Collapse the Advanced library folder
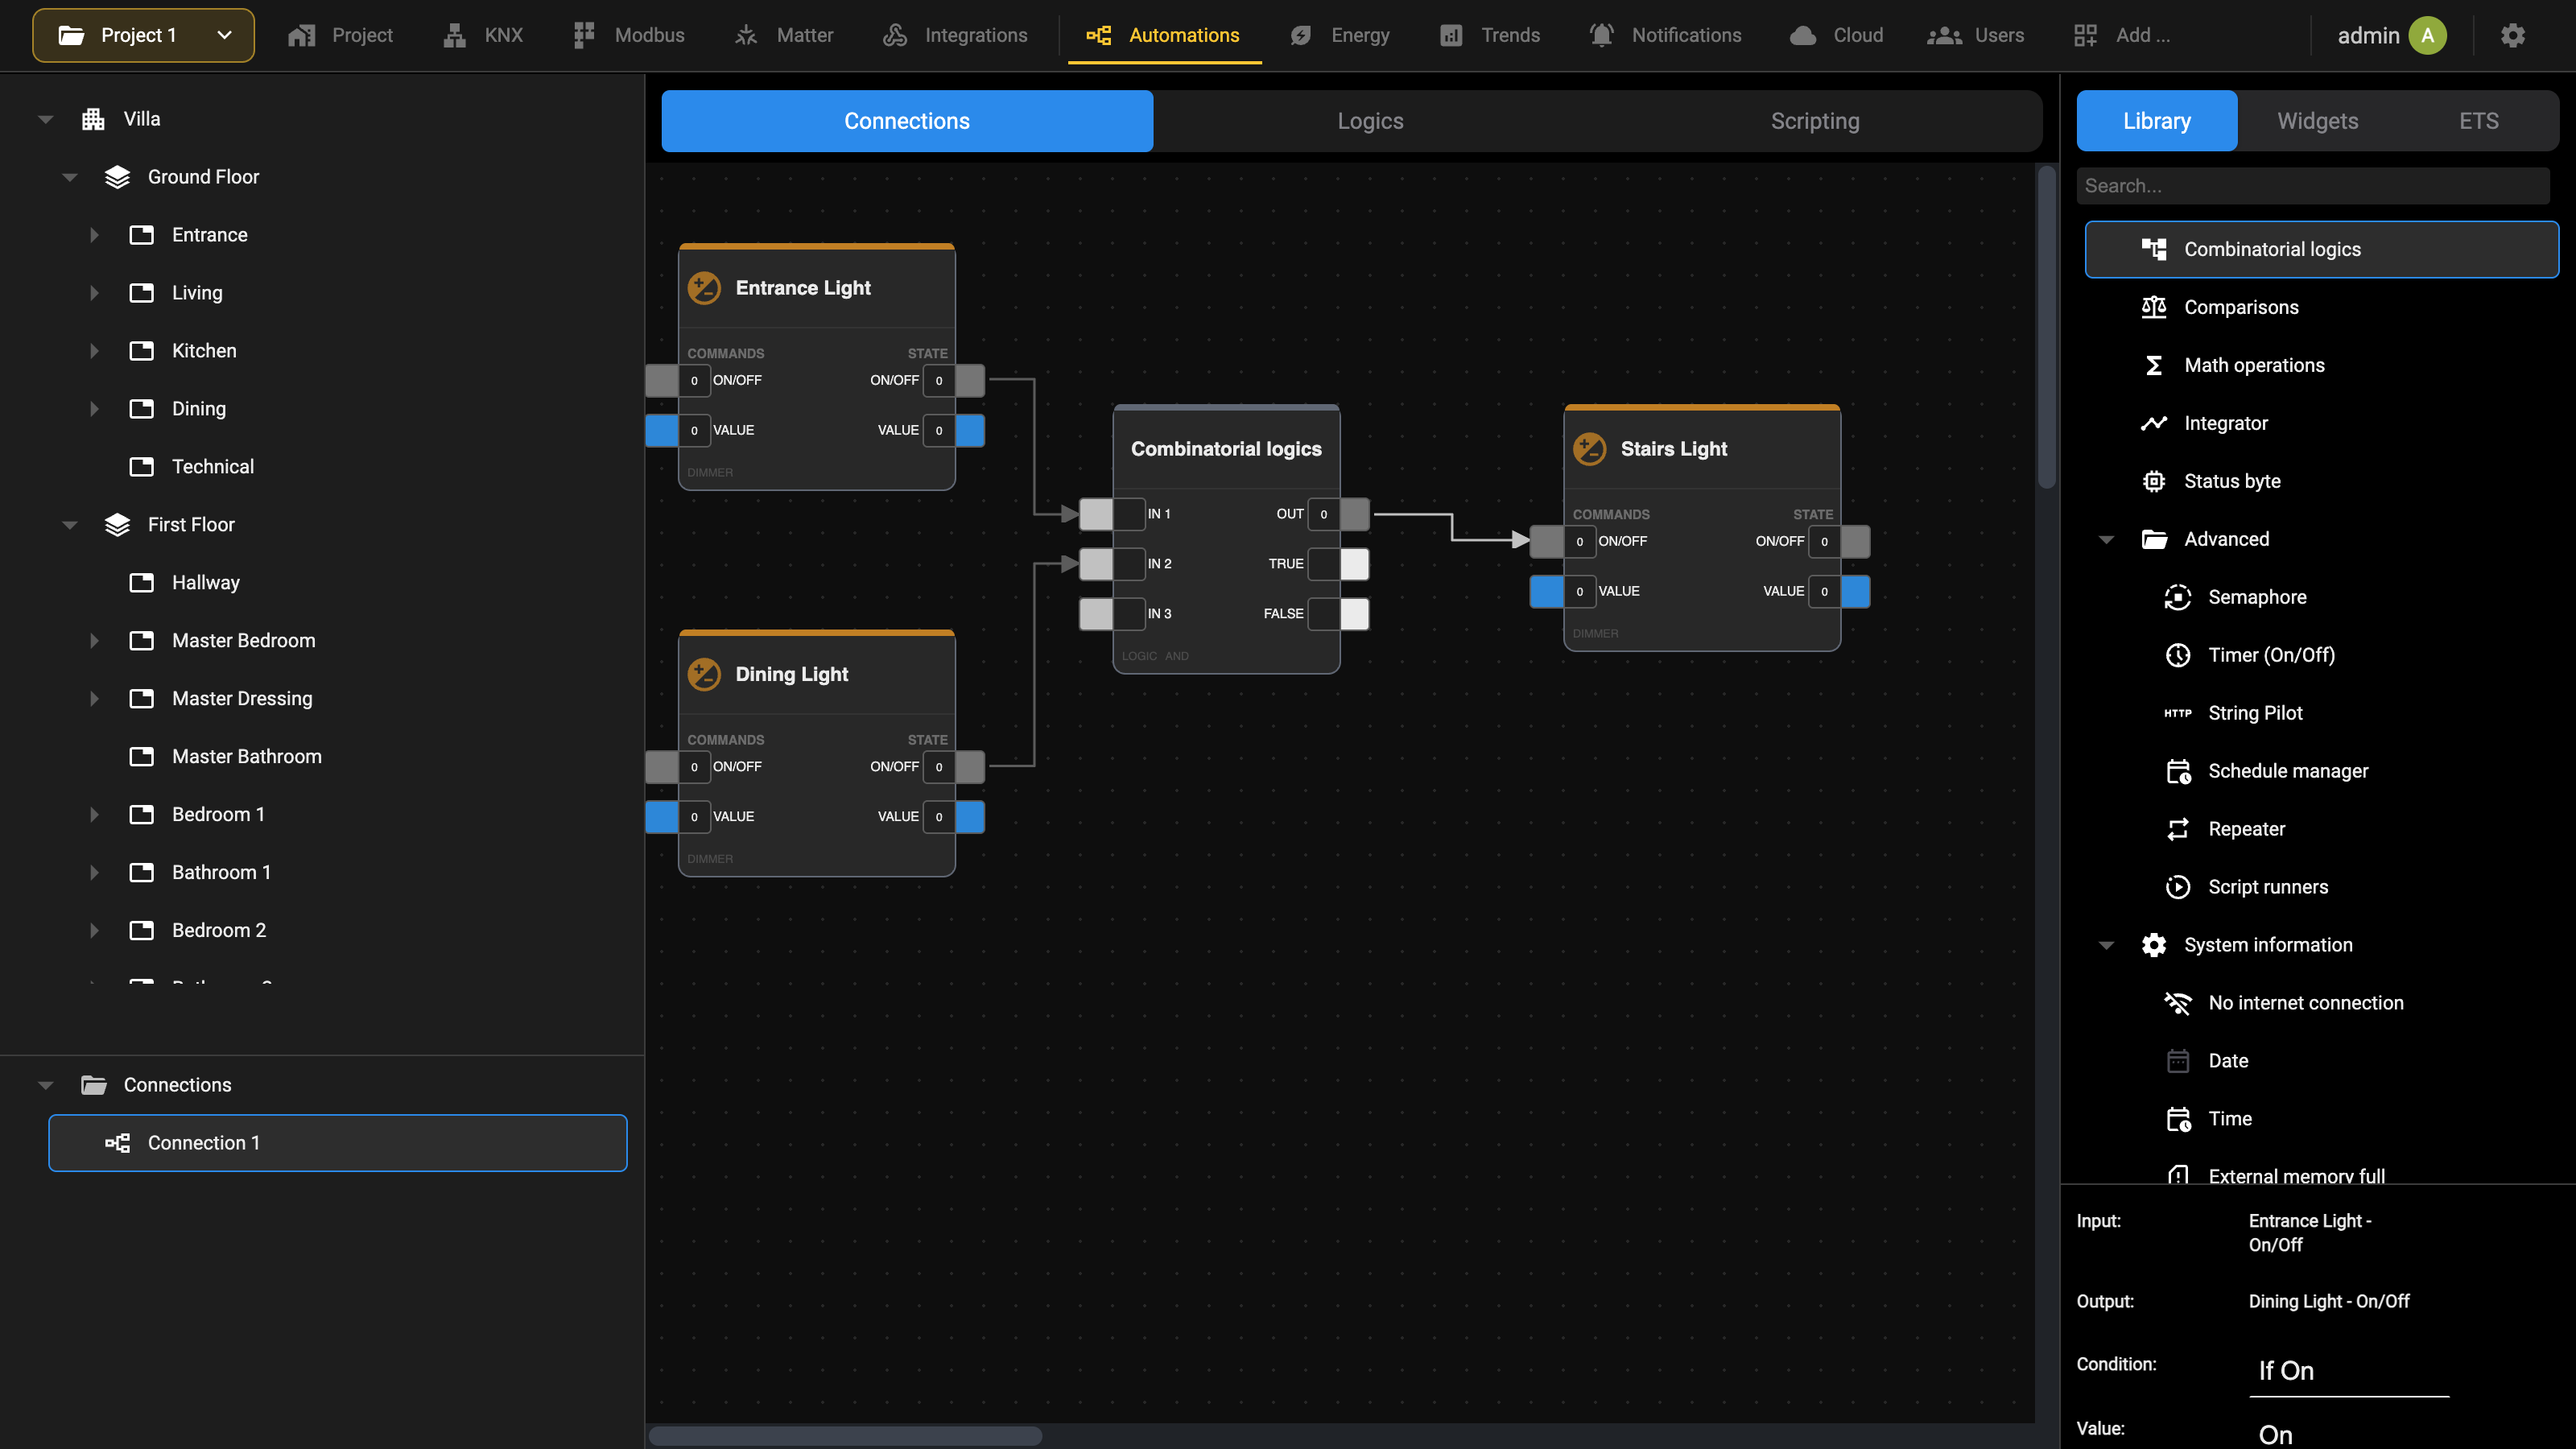Screen dimensions: 2576x1449 coord(2106,539)
